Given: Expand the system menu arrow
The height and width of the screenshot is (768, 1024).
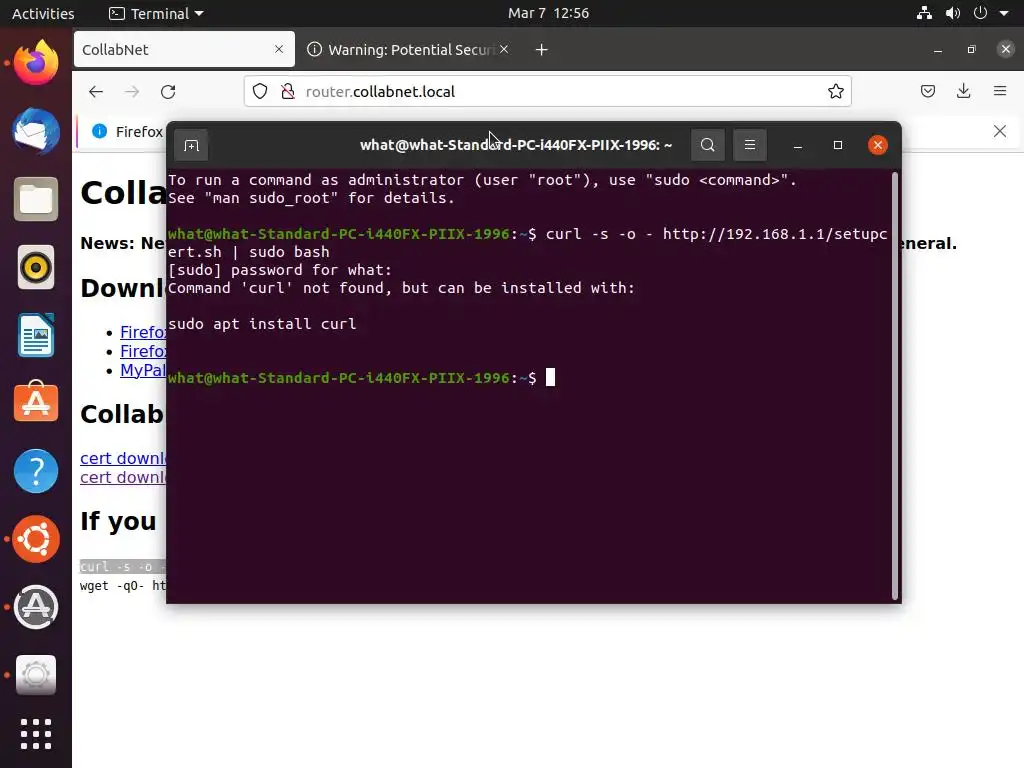Looking at the screenshot, I should coord(1004,13).
